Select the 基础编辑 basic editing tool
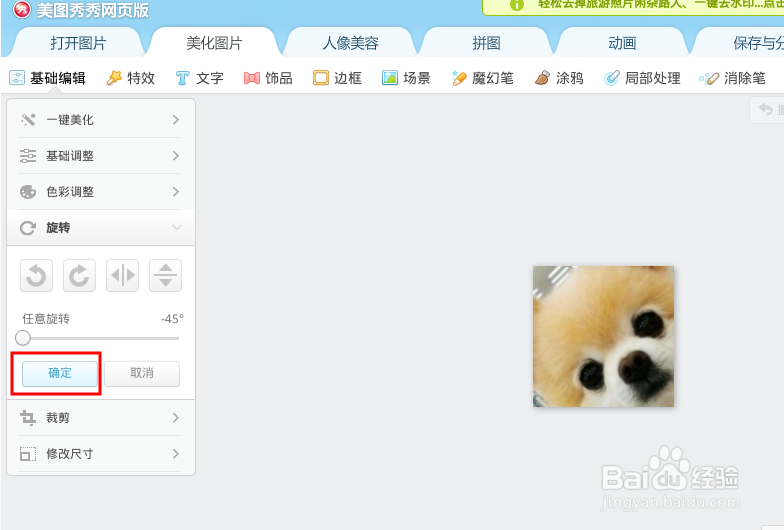The height and width of the screenshot is (530, 784). tap(48, 78)
